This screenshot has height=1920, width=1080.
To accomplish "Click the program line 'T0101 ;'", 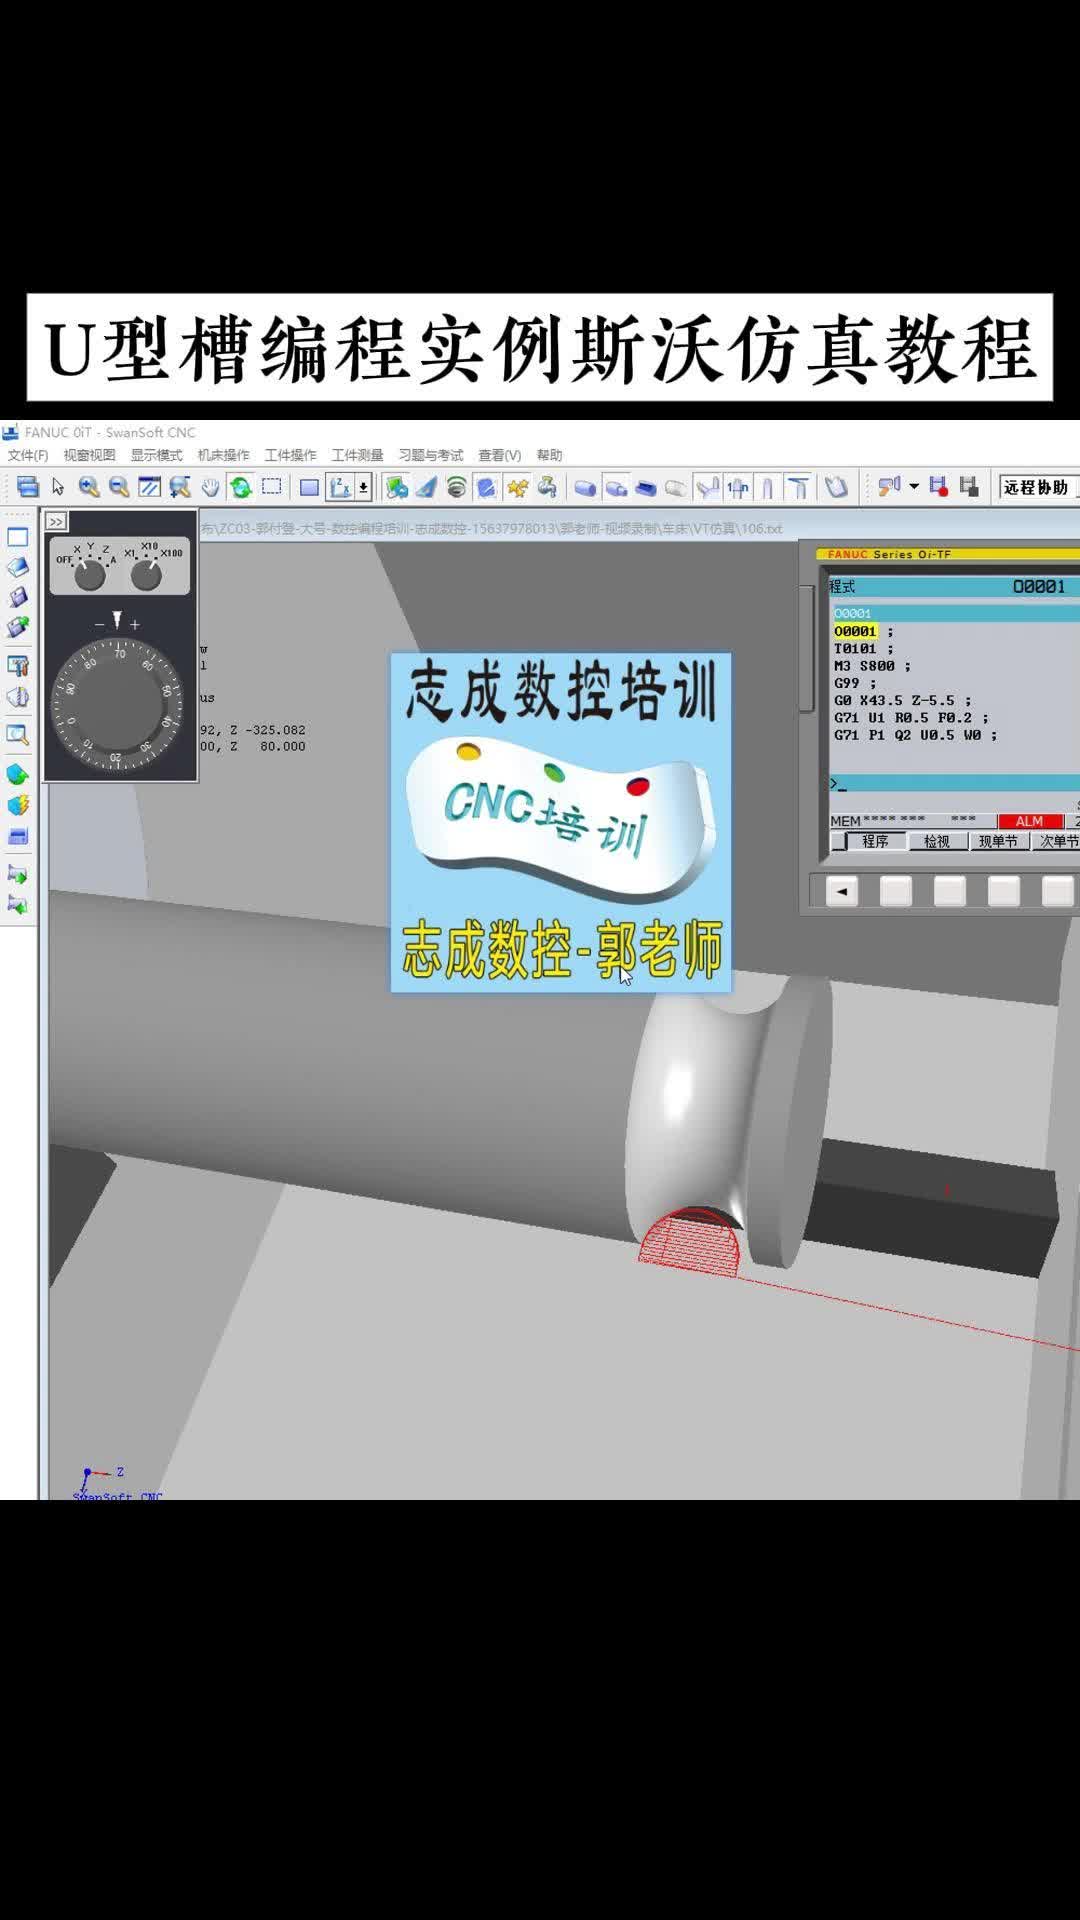I will click(x=864, y=649).
